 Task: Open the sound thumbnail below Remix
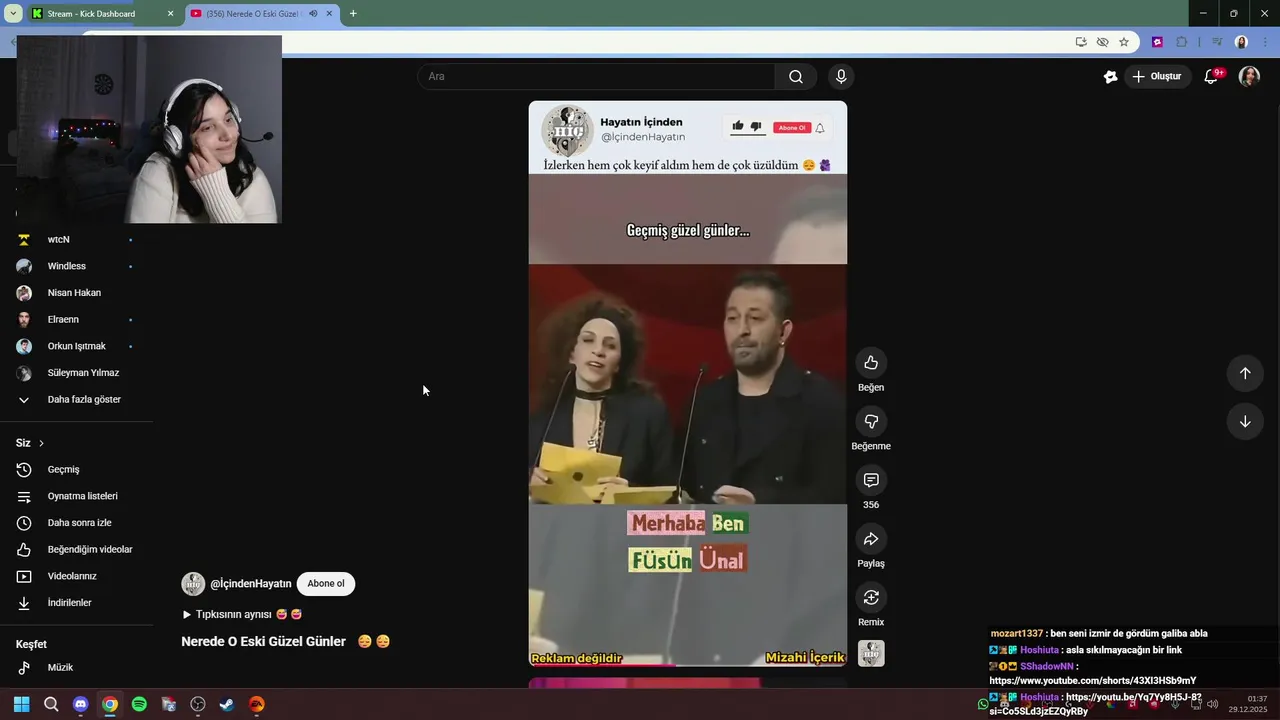coord(871,654)
